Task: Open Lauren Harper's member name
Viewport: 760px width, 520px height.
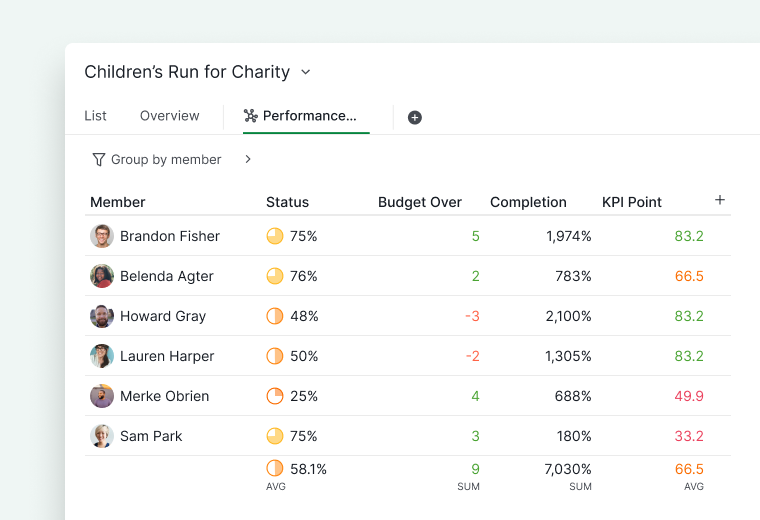Action: coord(167,356)
